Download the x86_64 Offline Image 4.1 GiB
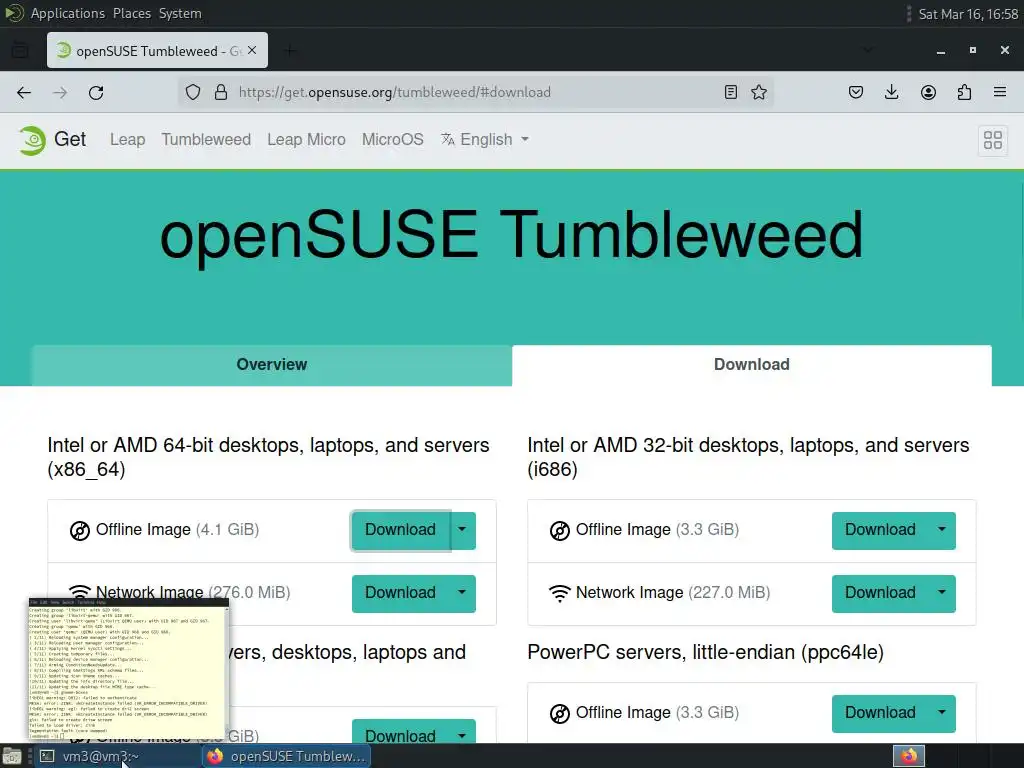1024x768 pixels. (400, 530)
